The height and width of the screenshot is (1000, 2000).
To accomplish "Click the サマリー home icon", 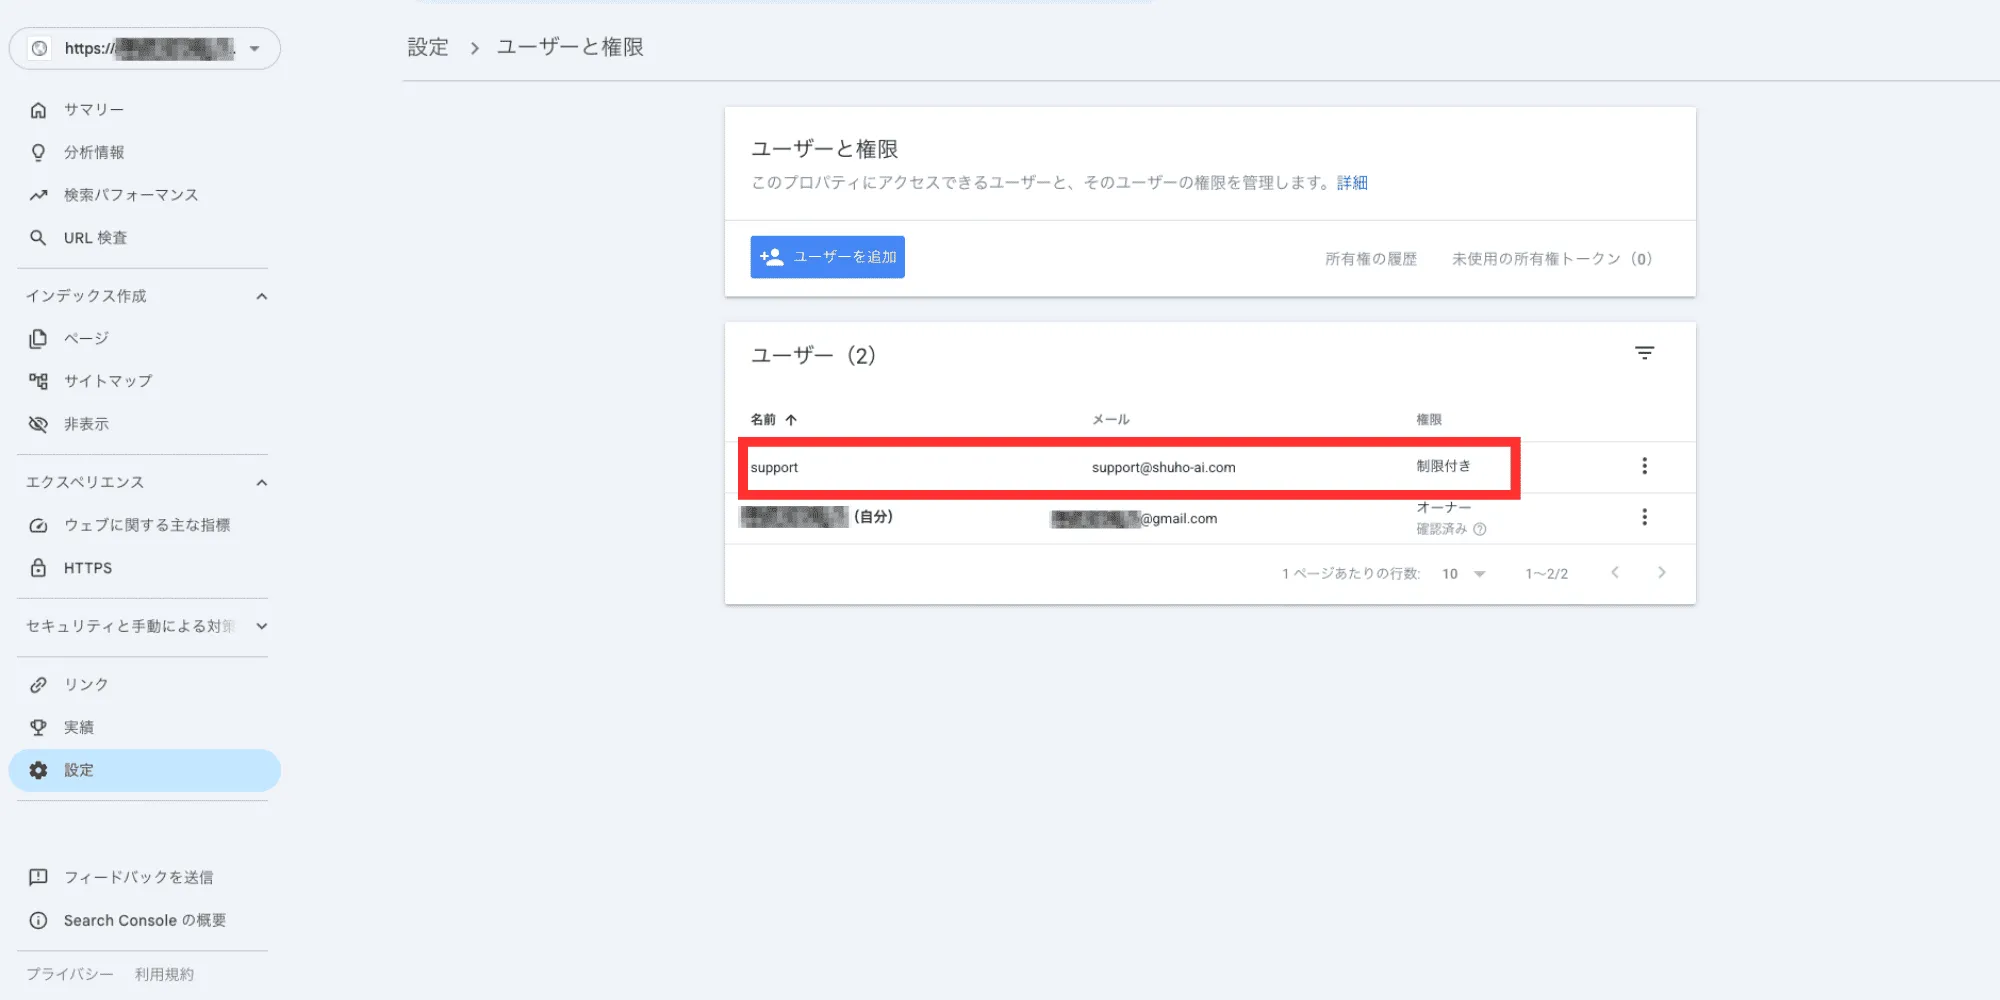I will (x=38, y=110).
